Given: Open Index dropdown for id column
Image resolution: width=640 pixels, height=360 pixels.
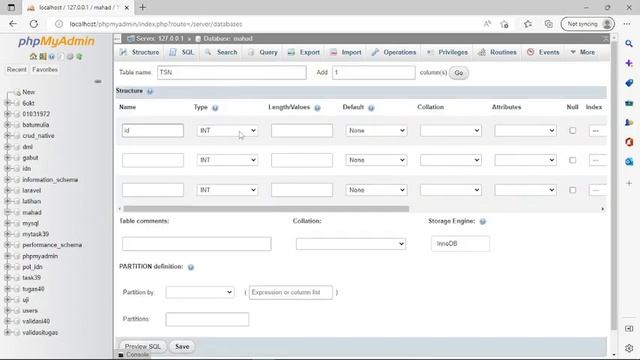Looking at the screenshot, I should [x=598, y=131].
